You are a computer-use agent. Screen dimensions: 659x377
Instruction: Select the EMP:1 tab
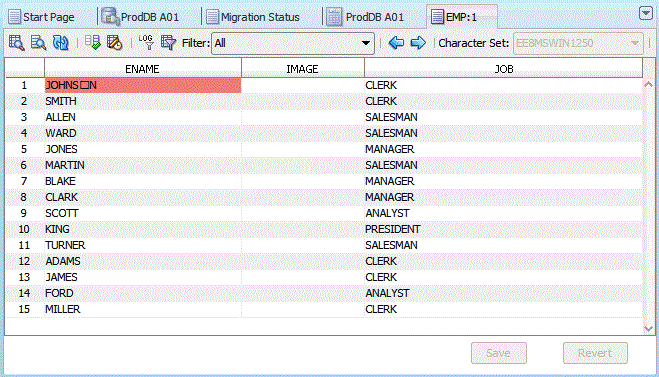point(461,17)
